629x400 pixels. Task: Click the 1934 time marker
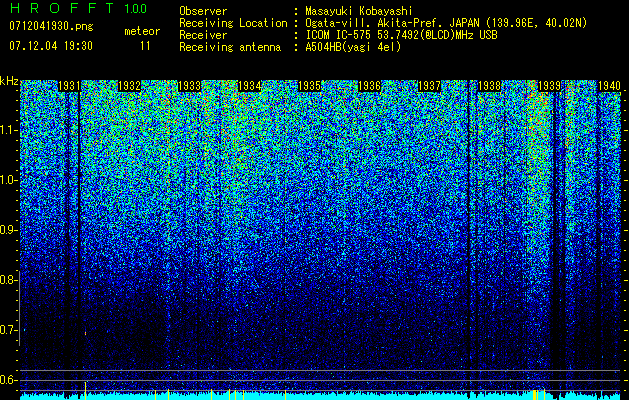[250, 86]
